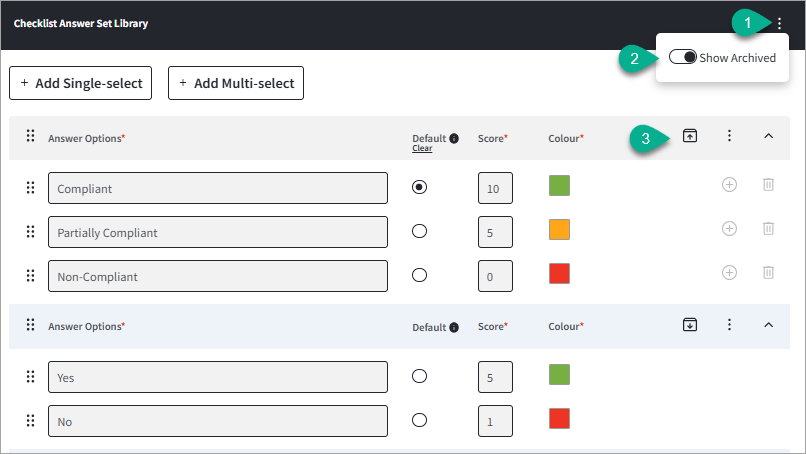Click drag handle of the No row
Image resolution: width=806 pixels, height=454 pixels.
[x=30, y=421]
